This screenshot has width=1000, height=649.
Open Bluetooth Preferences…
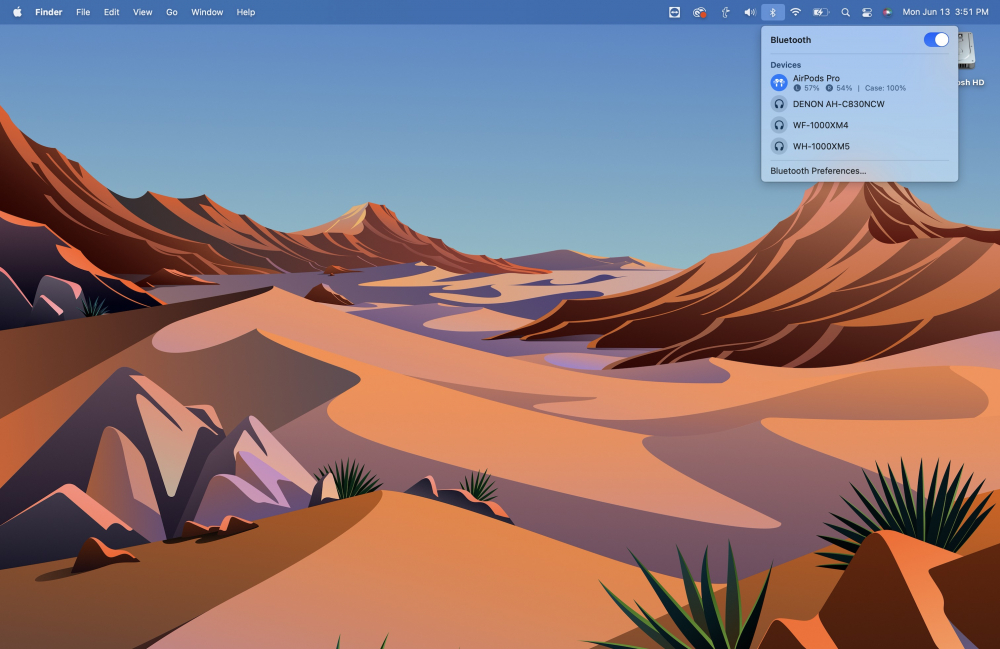(818, 171)
